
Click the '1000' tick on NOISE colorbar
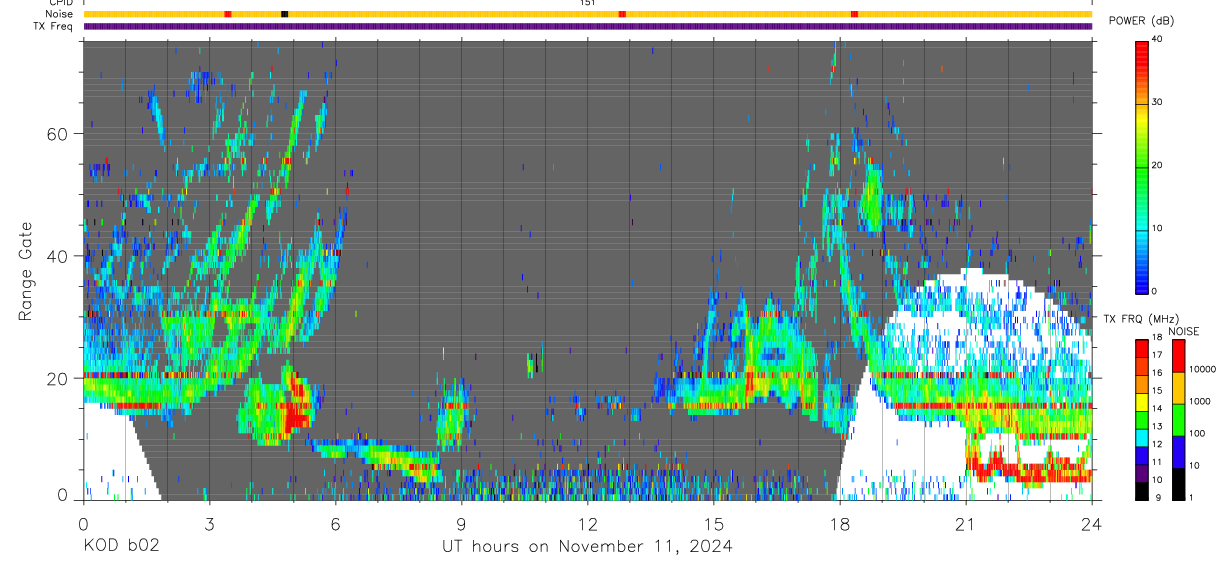click(1200, 401)
